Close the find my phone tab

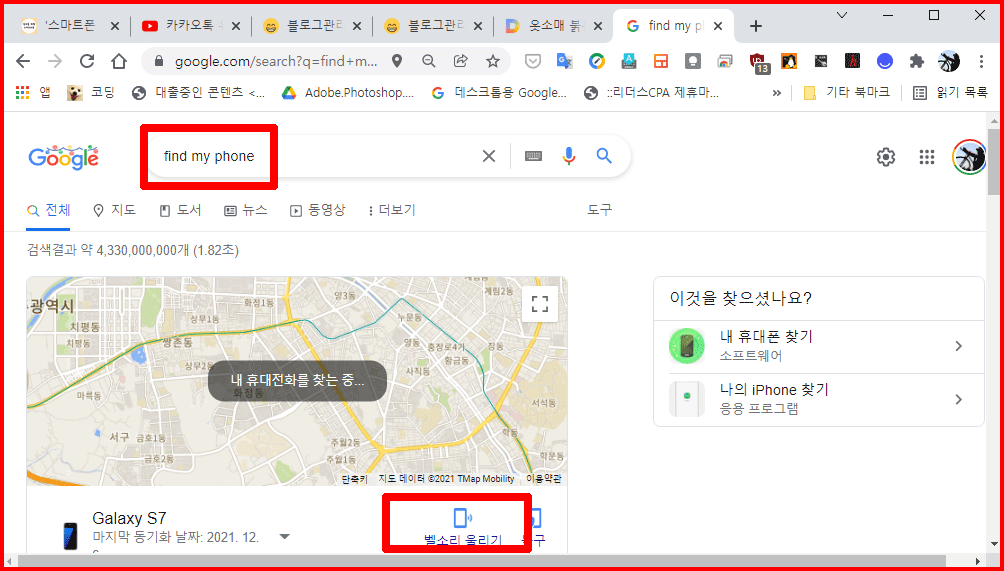click(x=718, y=26)
